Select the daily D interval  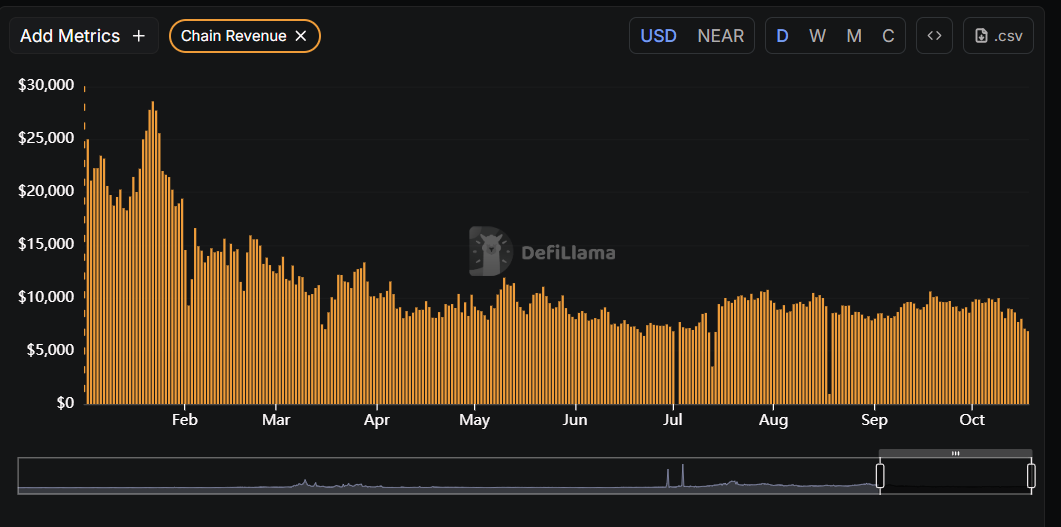click(782, 36)
